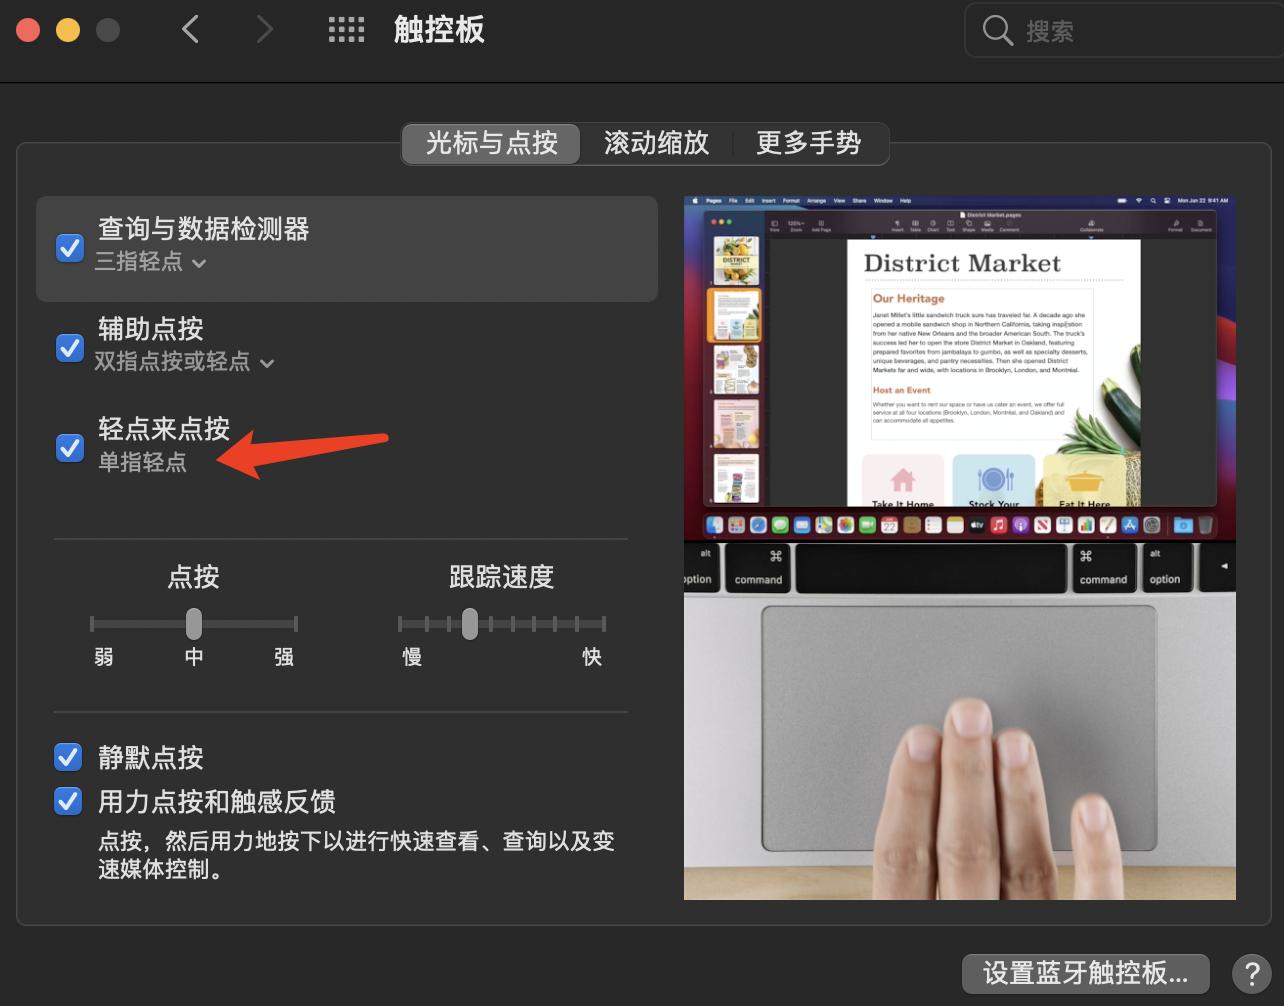1284x1006 pixels.
Task: Switch to the 更多手势 tab
Action: click(x=808, y=143)
